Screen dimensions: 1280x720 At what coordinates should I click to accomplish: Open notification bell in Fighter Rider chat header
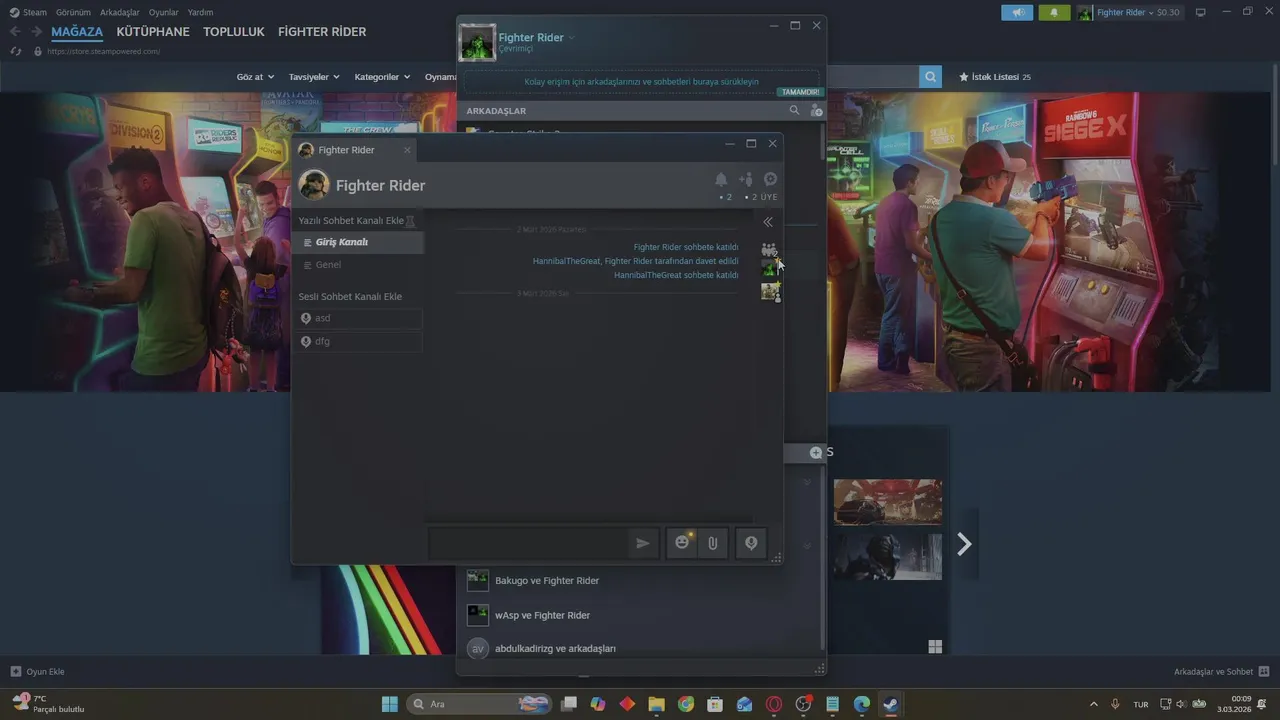pyautogui.click(x=721, y=180)
